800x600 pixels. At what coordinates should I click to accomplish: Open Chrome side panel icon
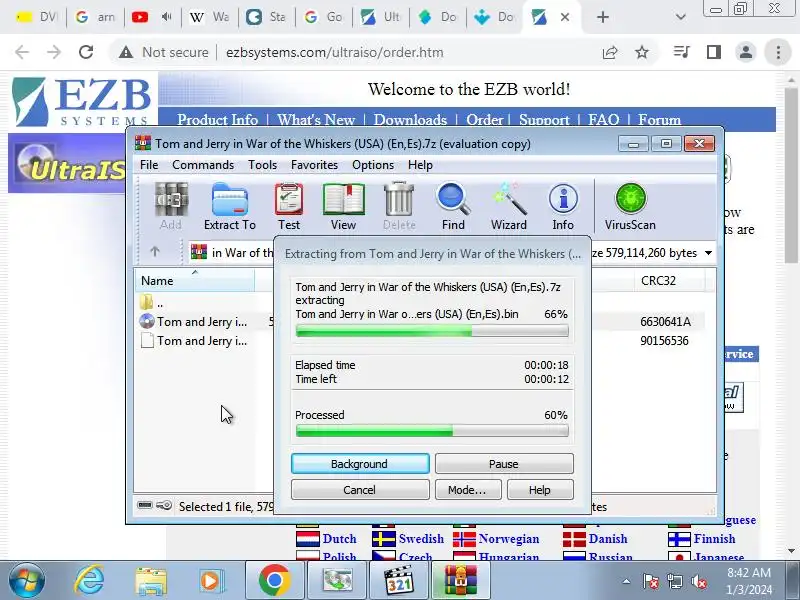714,52
